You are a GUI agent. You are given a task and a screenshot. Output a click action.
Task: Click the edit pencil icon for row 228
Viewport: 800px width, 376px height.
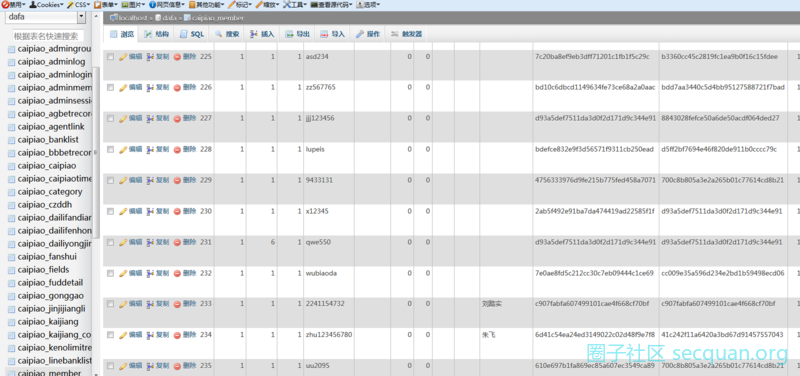pyautogui.click(x=122, y=149)
